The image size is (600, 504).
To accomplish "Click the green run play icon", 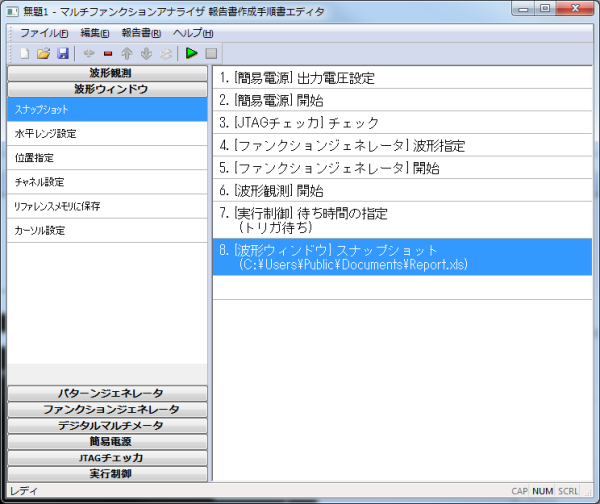I will pyautogui.click(x=191, y=53).
